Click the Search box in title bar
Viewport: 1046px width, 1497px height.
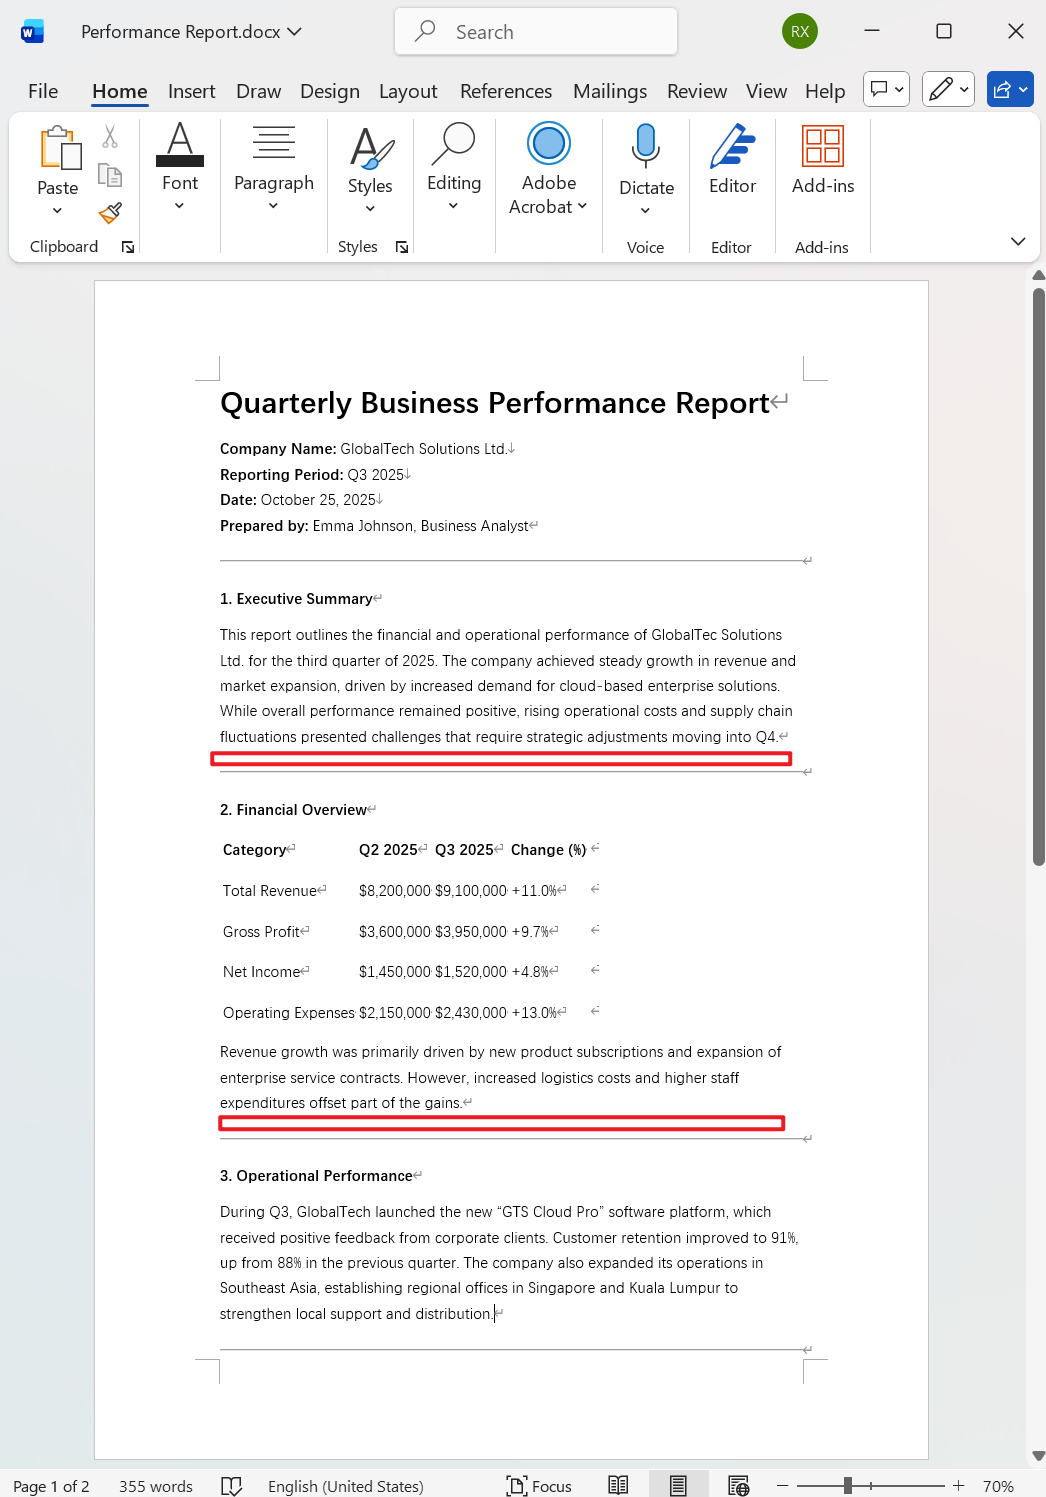536,32
